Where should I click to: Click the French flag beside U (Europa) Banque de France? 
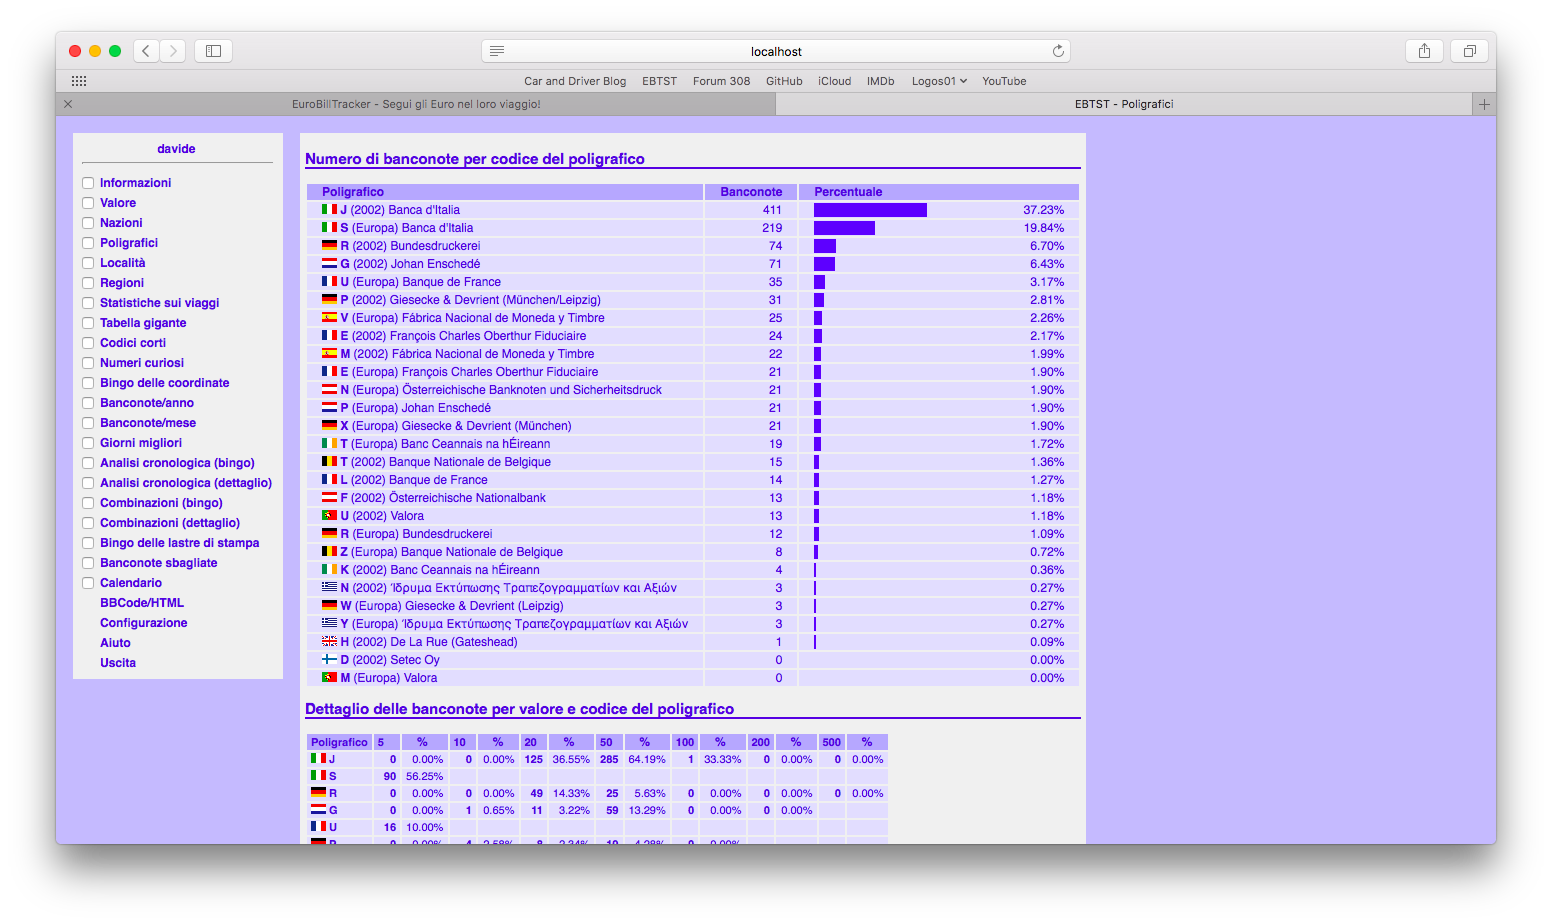click(x=328, y=281)
